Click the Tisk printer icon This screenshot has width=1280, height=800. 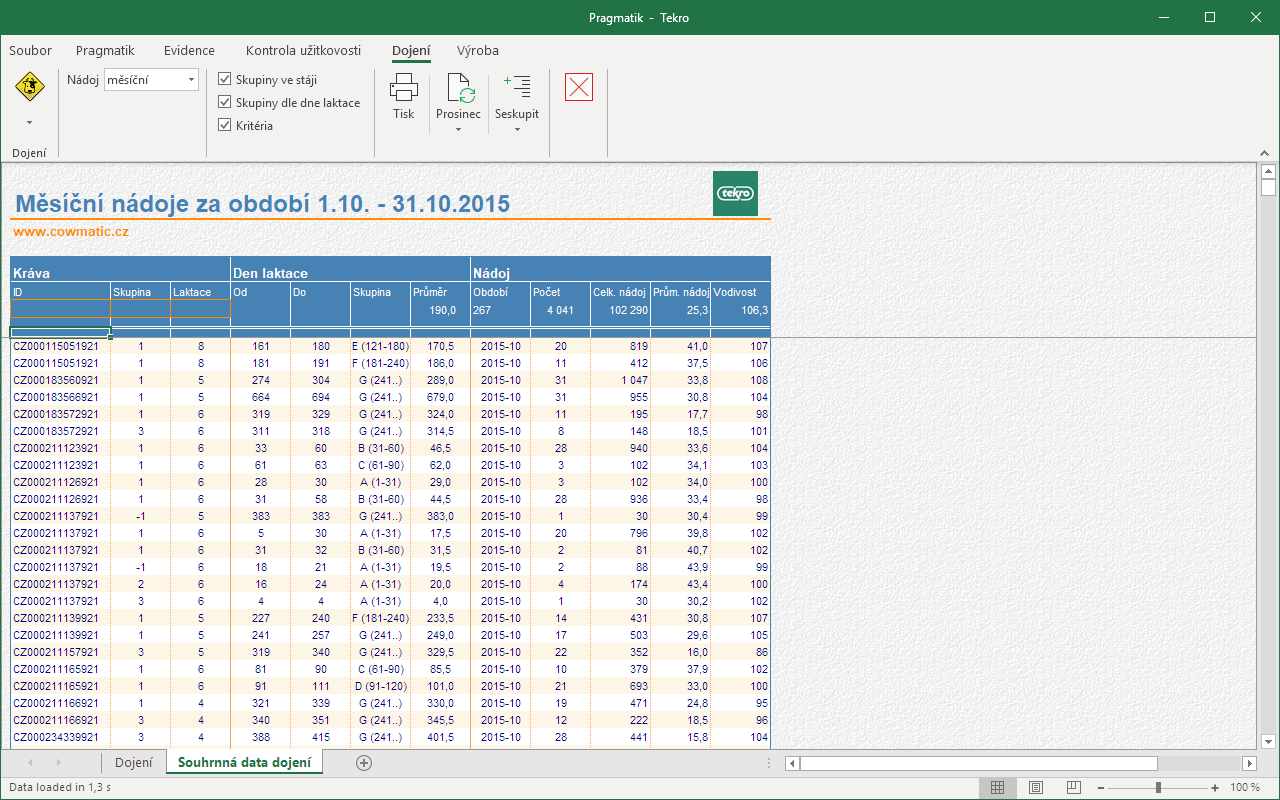point(404,87)
